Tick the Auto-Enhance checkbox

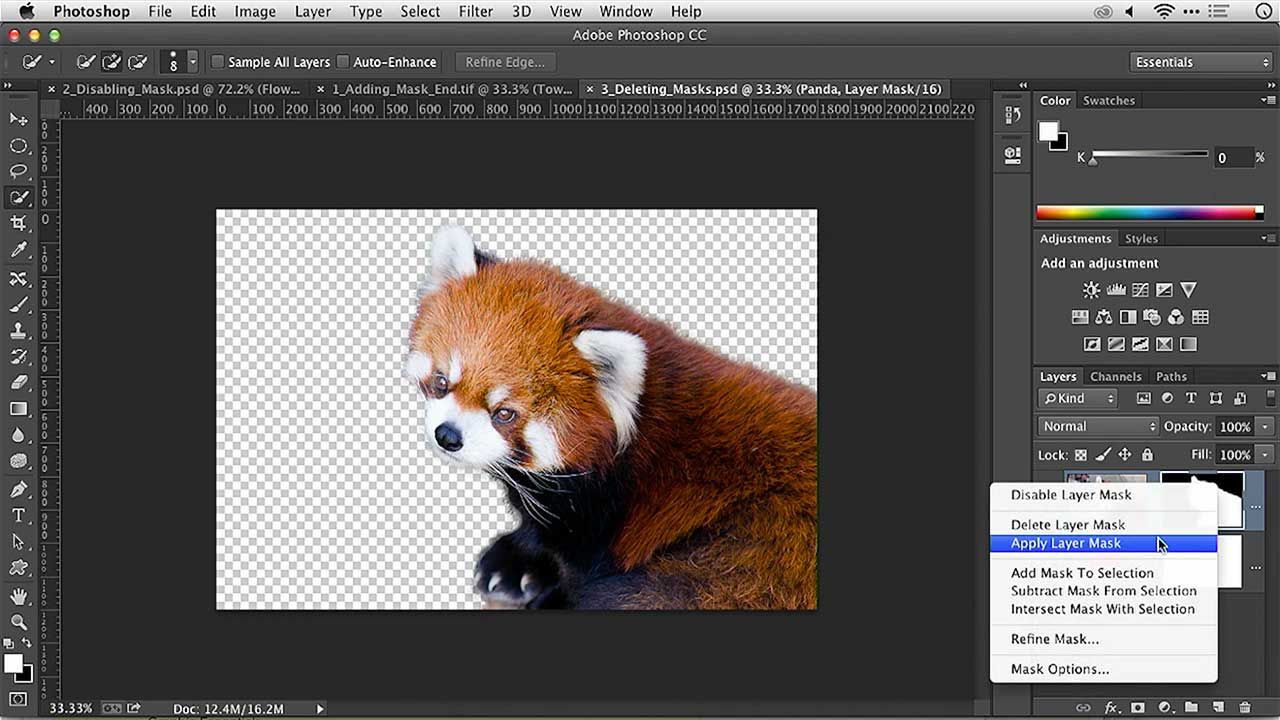tap(343, 62)
